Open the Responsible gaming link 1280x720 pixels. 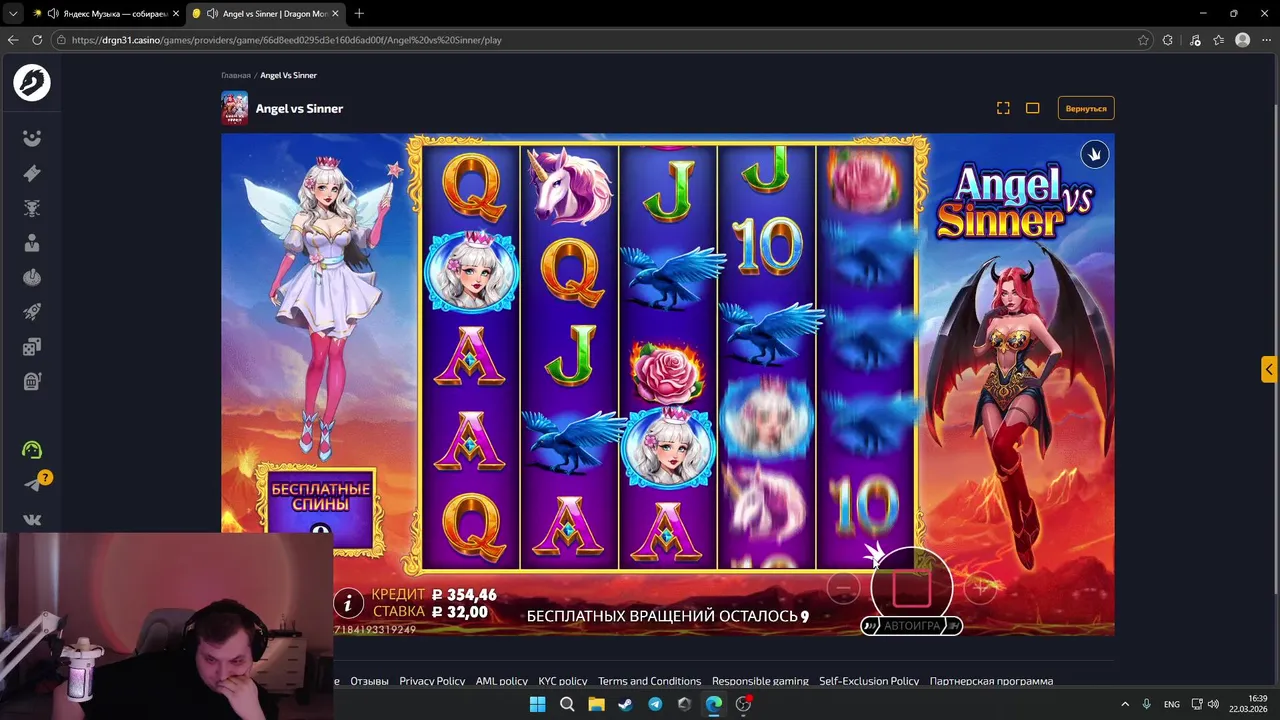click(x=760, y=681)
